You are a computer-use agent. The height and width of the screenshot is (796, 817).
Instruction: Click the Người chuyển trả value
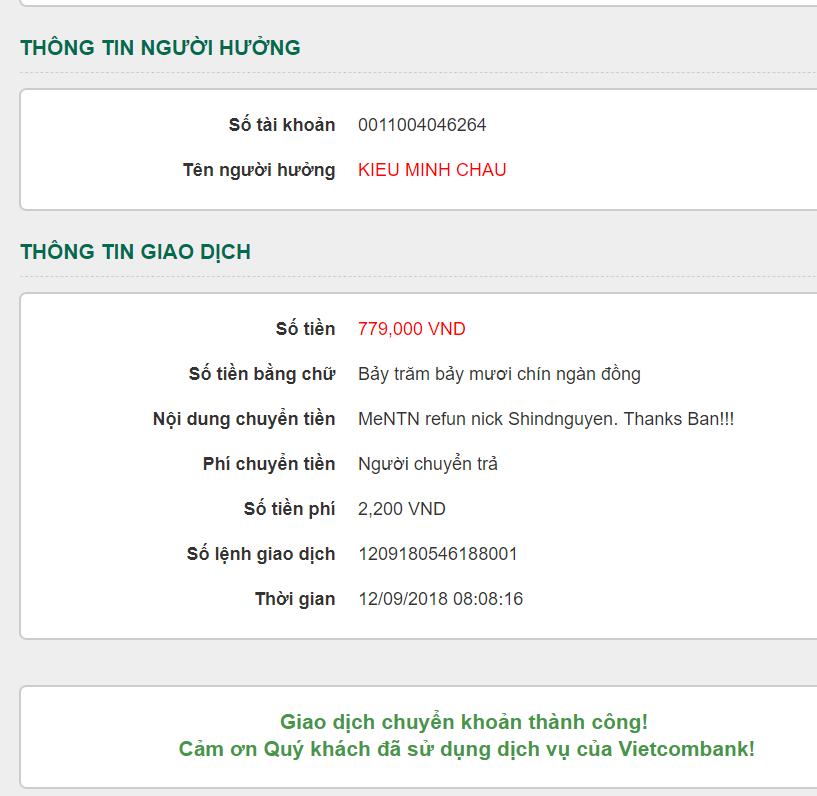427,464
